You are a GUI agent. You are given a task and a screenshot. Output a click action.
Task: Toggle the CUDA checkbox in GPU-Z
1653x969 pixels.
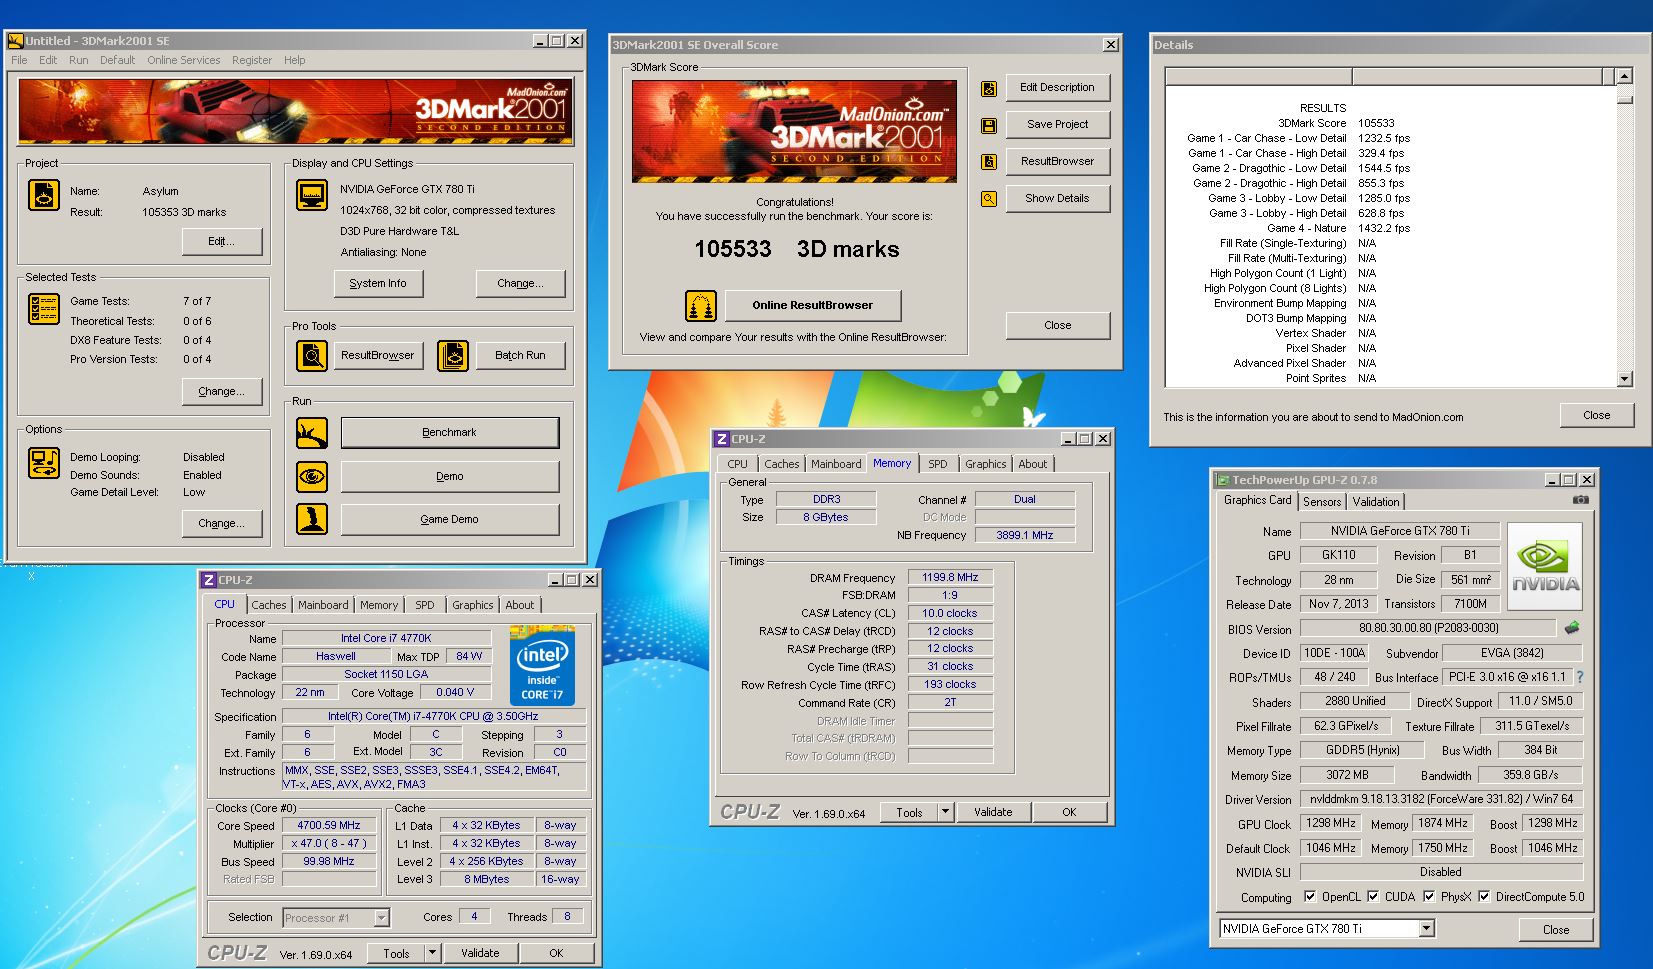click(1373, 896)
